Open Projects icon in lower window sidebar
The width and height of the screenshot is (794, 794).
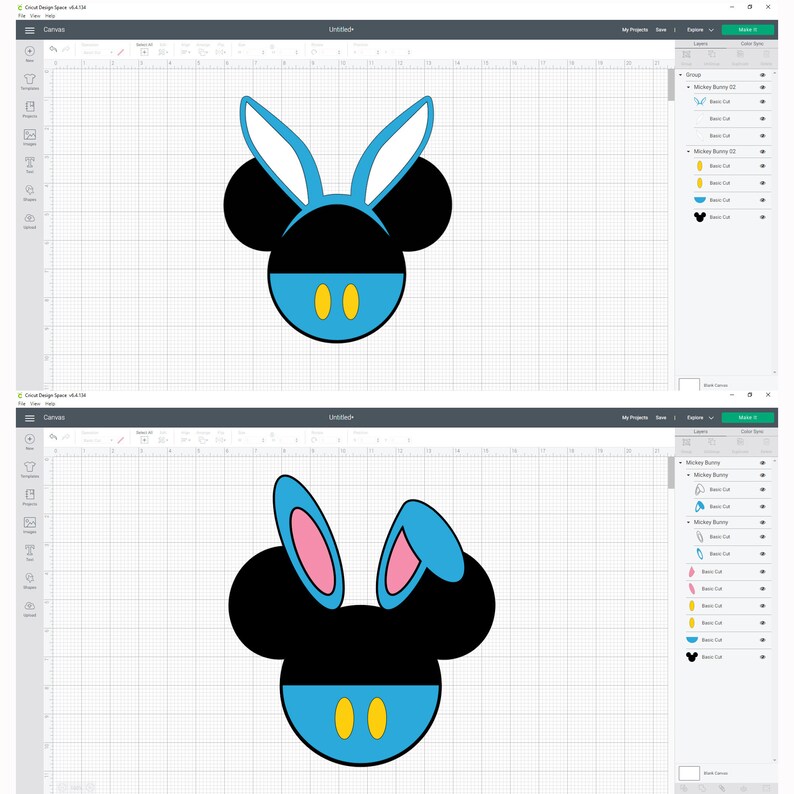click(30, 497)
